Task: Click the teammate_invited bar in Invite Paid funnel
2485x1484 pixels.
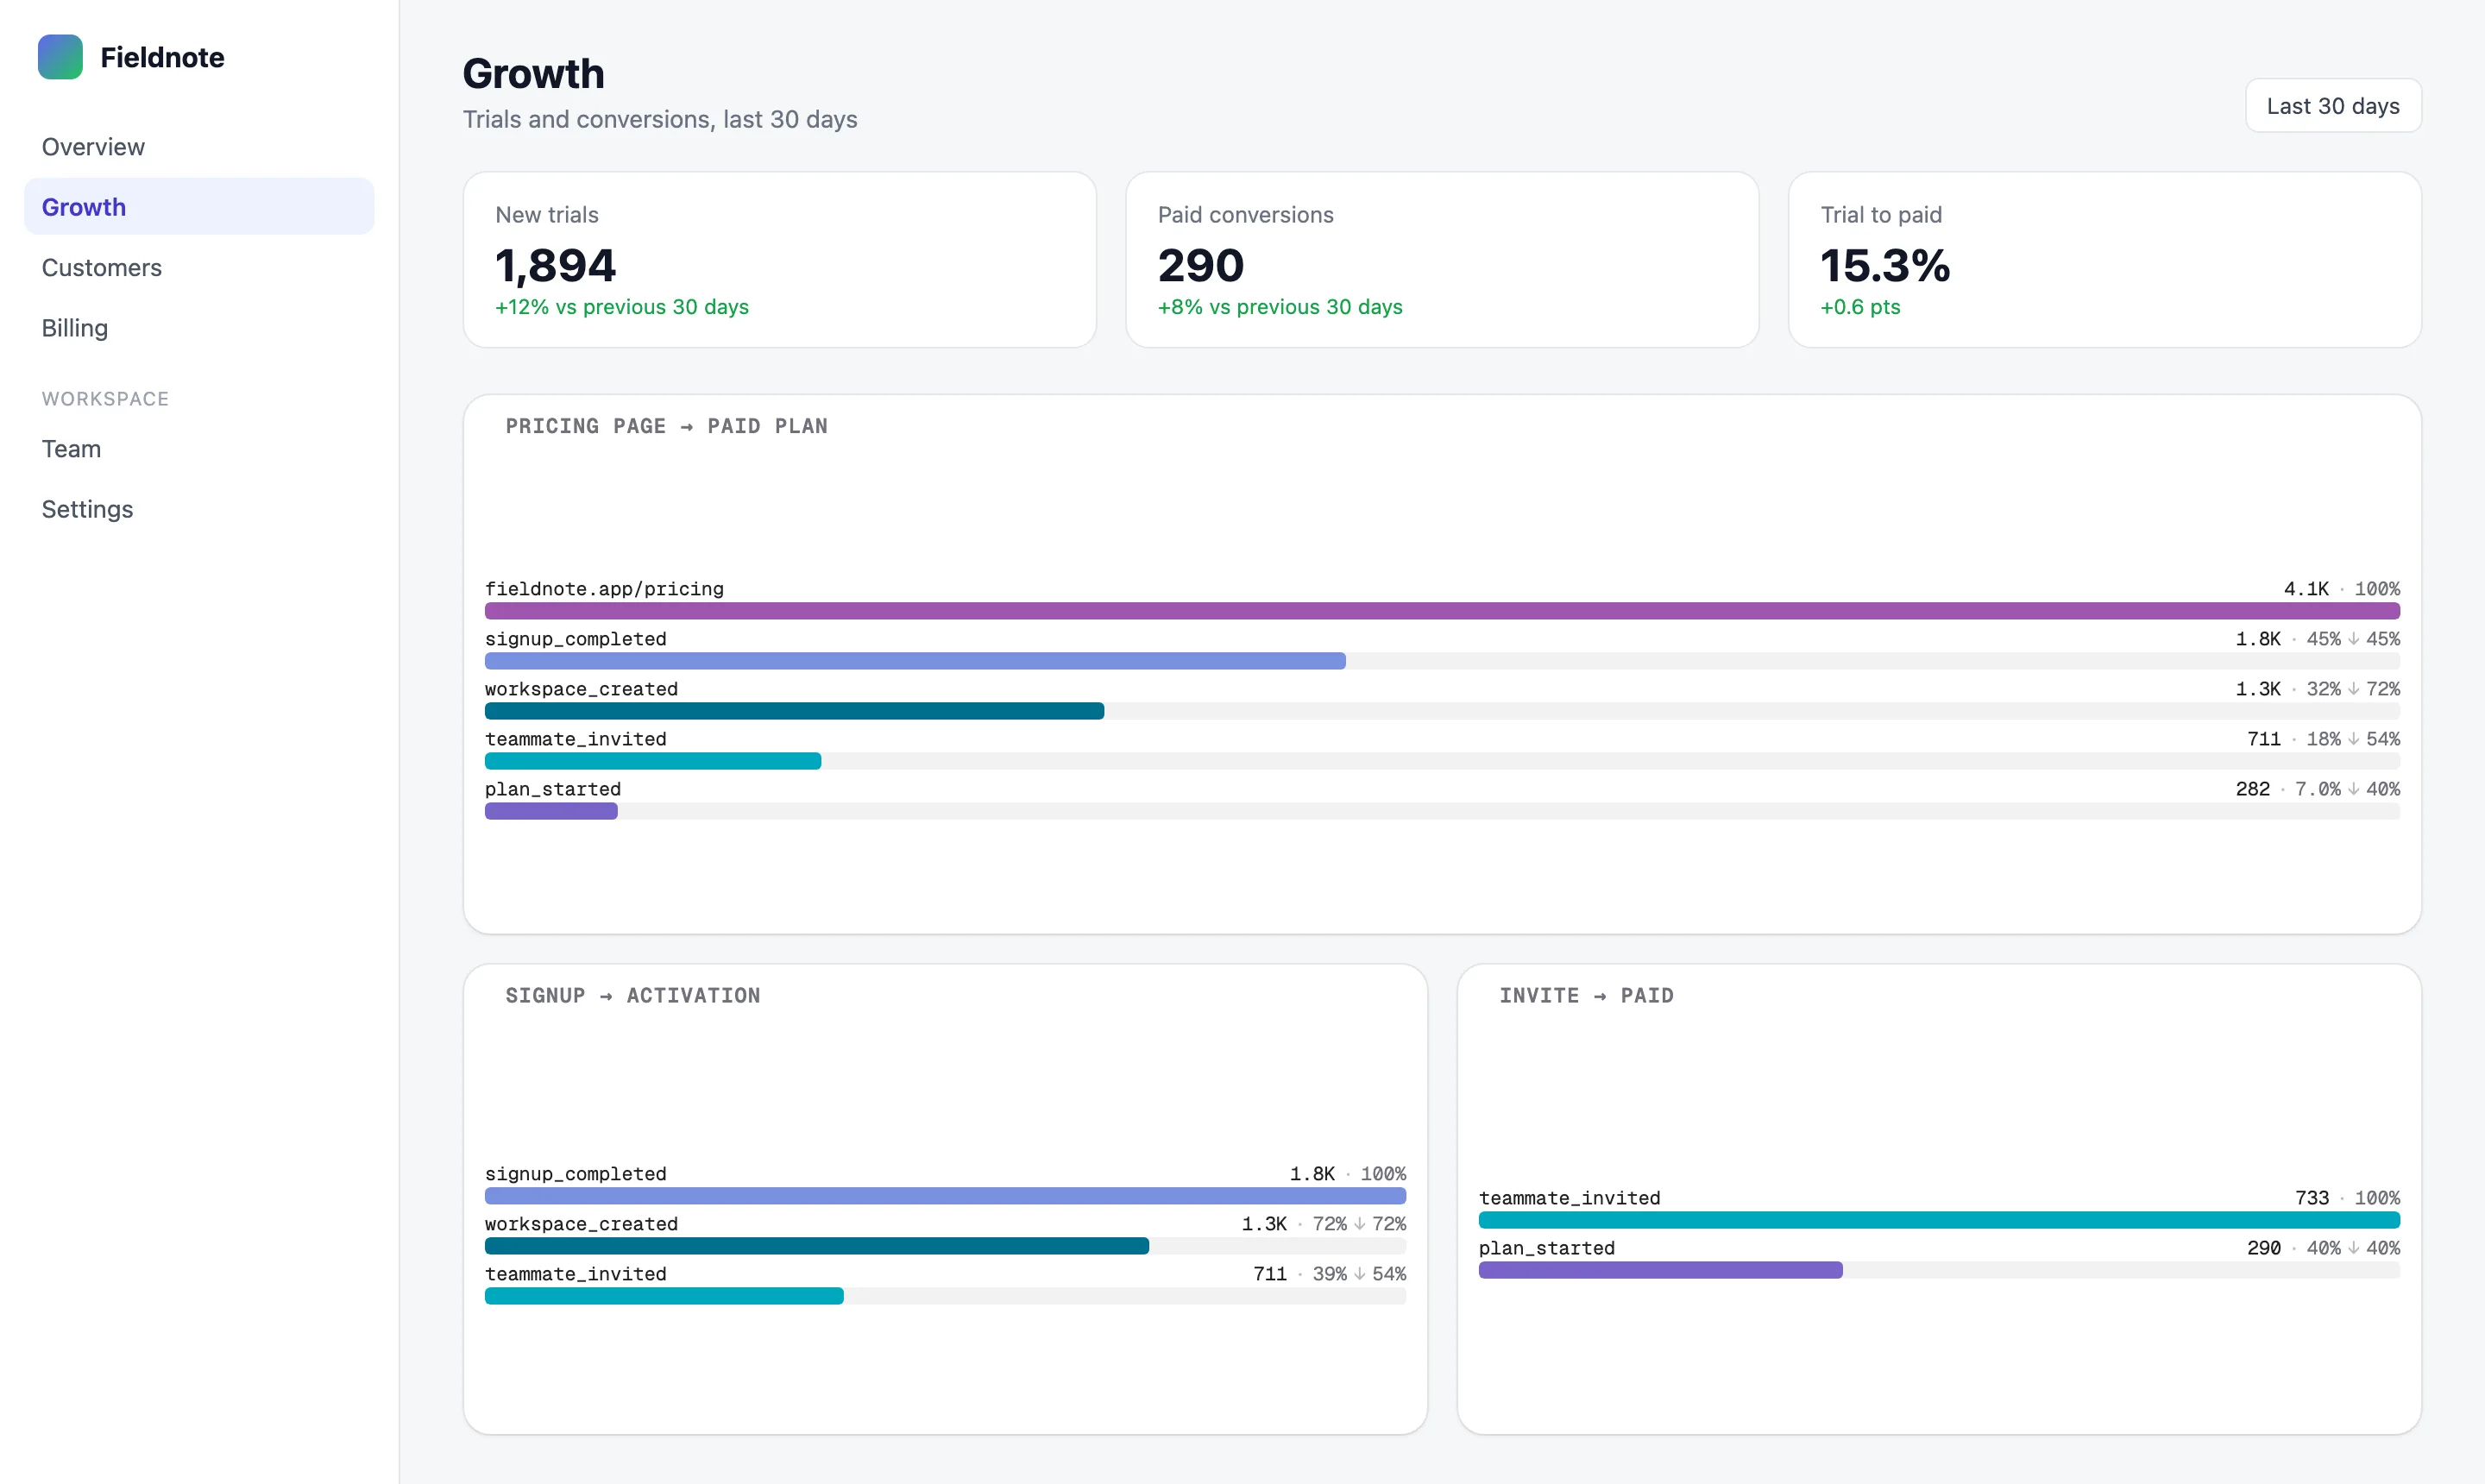Action: pos(1939,1220)
